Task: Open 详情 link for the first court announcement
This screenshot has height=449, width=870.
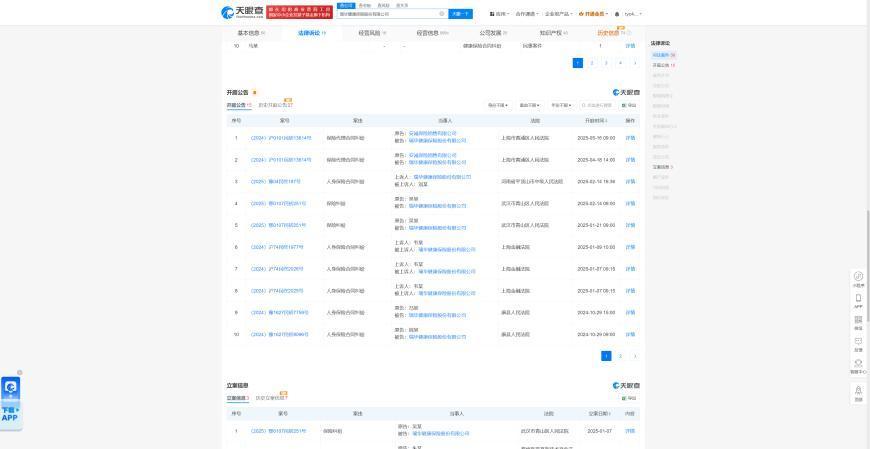Action: 630,138
